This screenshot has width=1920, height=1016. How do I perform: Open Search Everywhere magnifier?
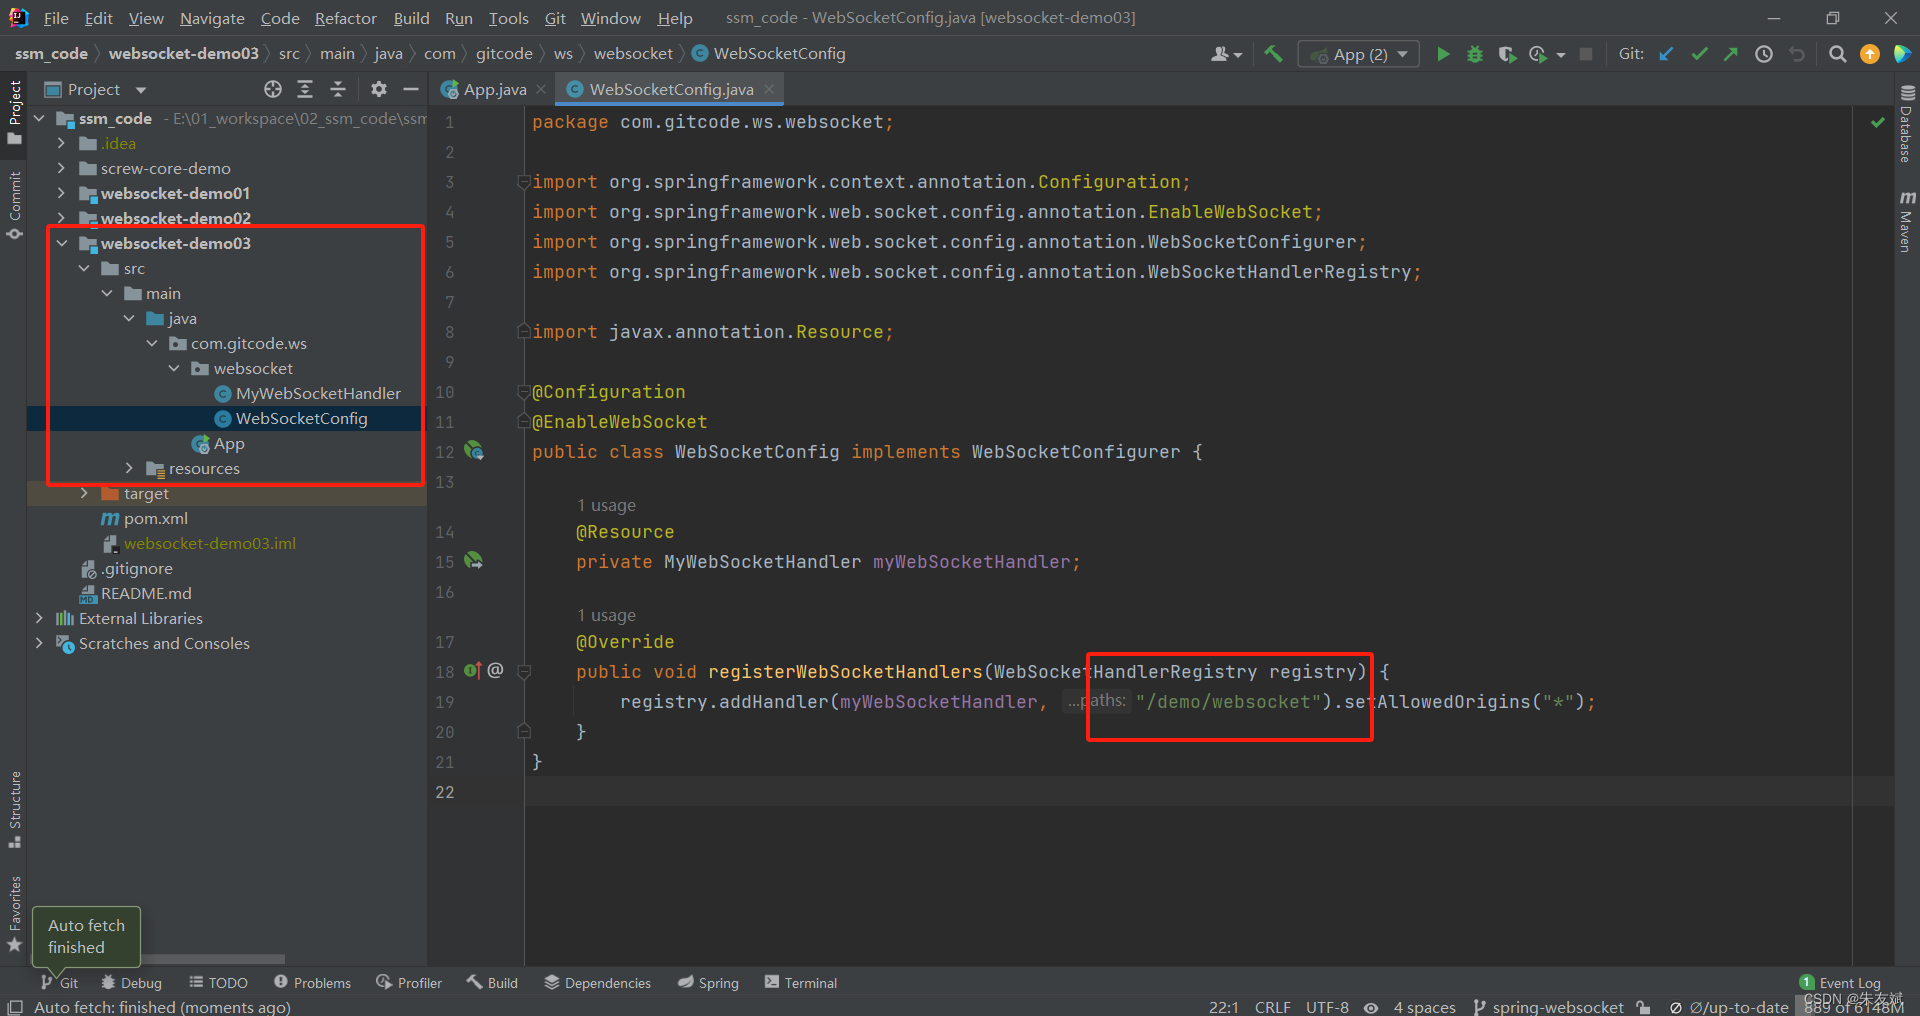click(x=1837, y=54)
